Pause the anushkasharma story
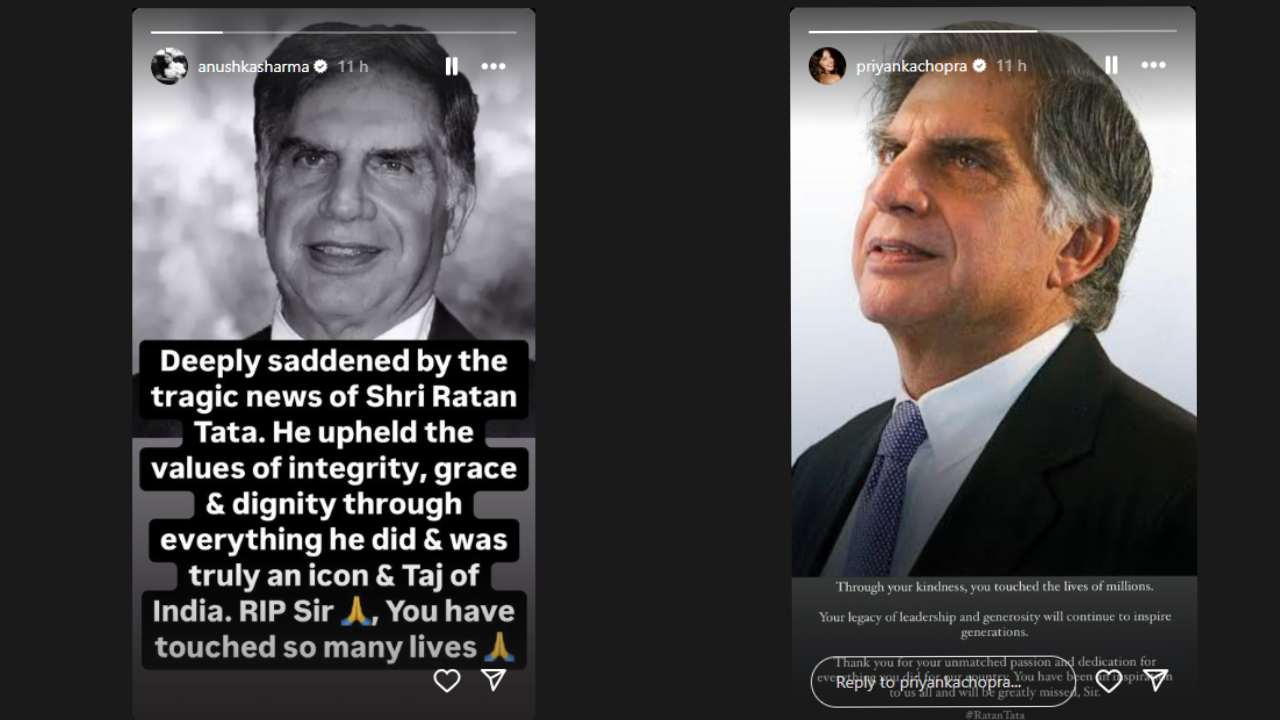The width and height of the screenshot is (1280, 720). (x=451, y=66)
